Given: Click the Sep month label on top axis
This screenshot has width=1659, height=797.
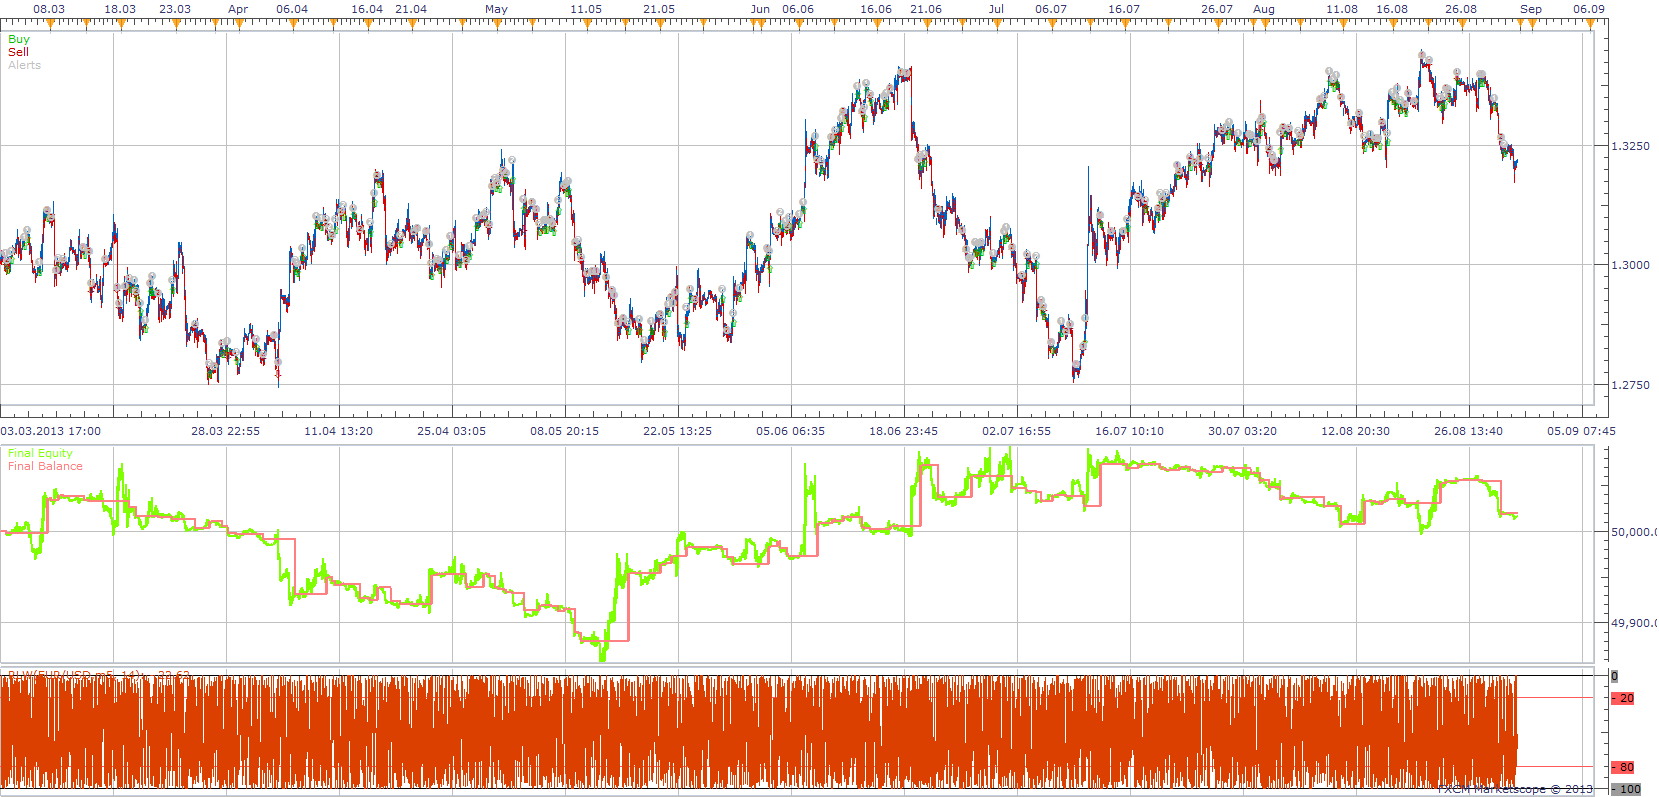Looking at the screenshot, I should click(1531, 9).
